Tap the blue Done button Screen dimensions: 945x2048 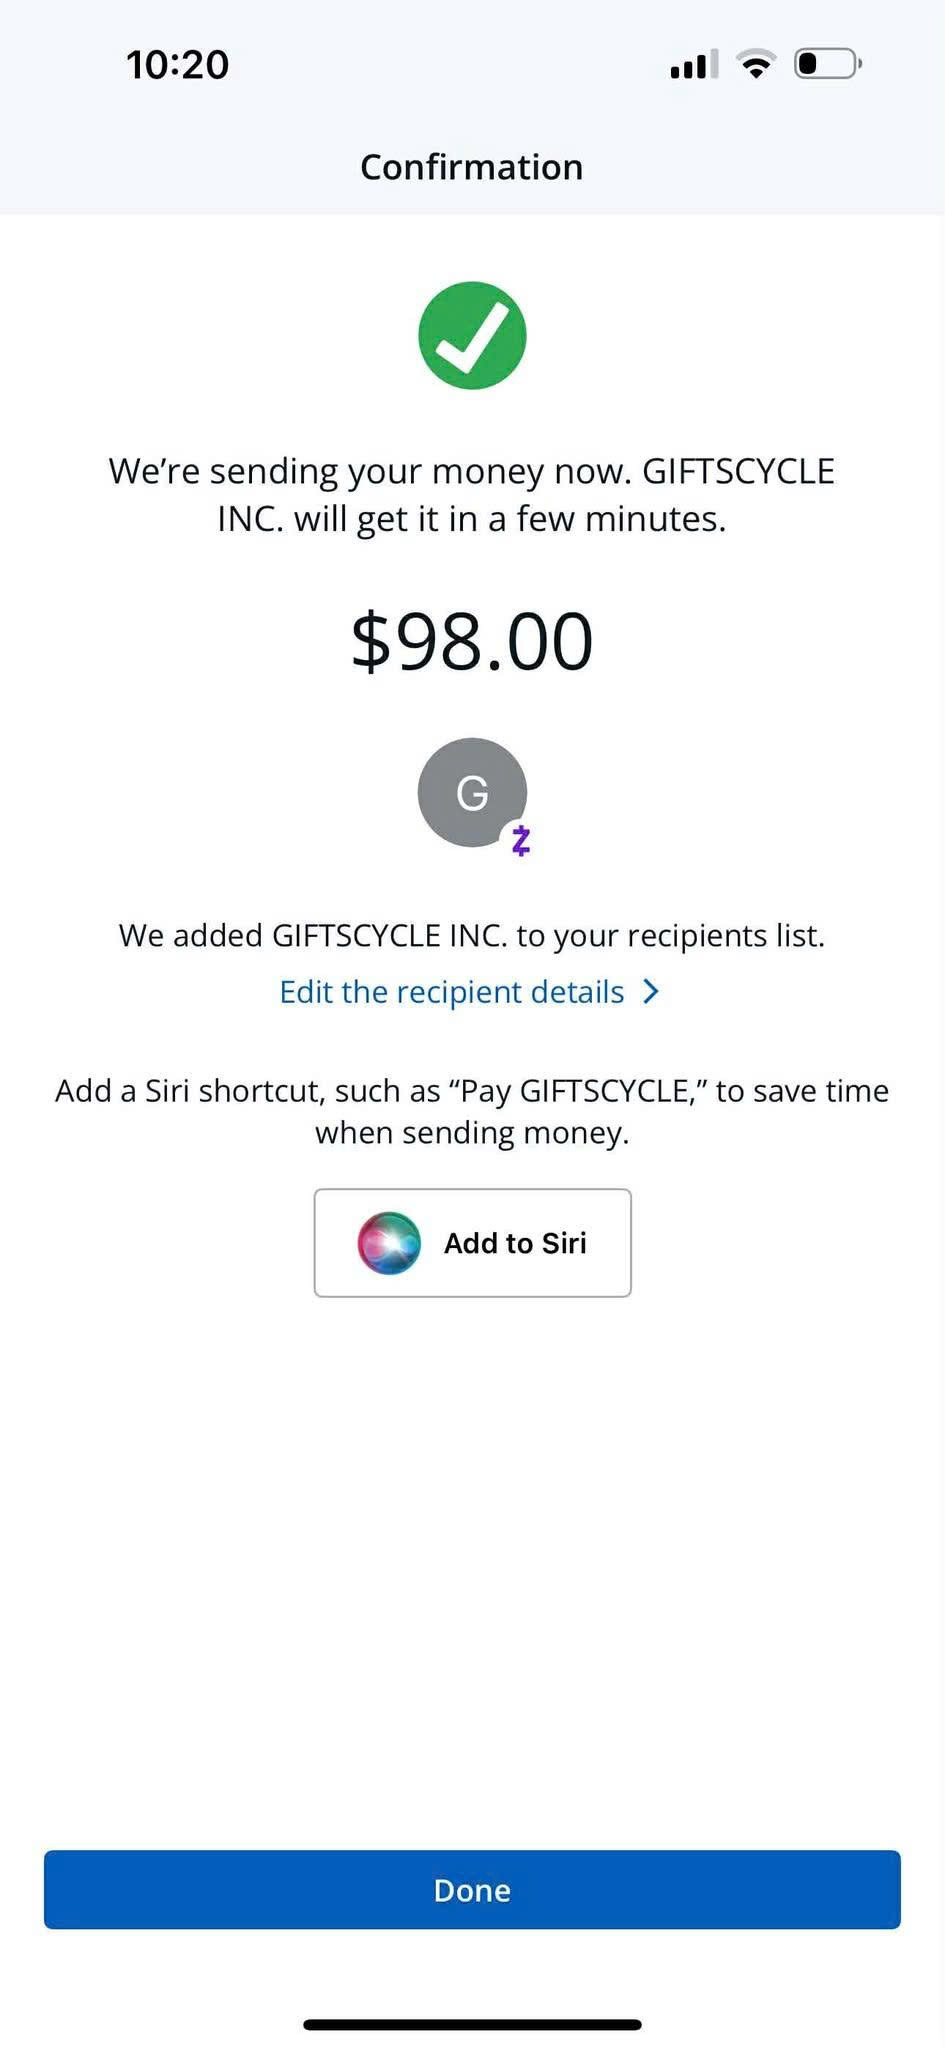coord(472,1889)
